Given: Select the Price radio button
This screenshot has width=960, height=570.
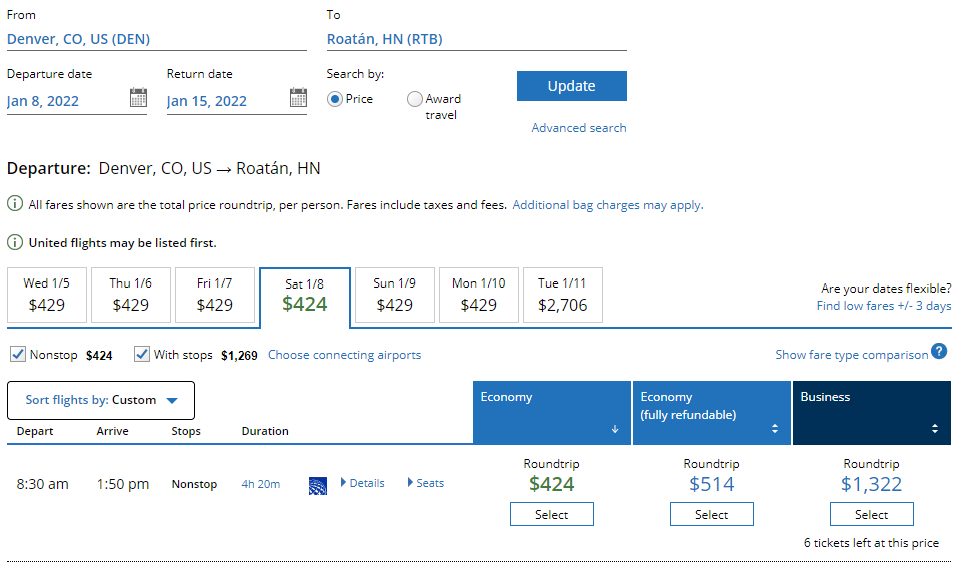Looking at the screenshot, I should [x=335, y=99].
